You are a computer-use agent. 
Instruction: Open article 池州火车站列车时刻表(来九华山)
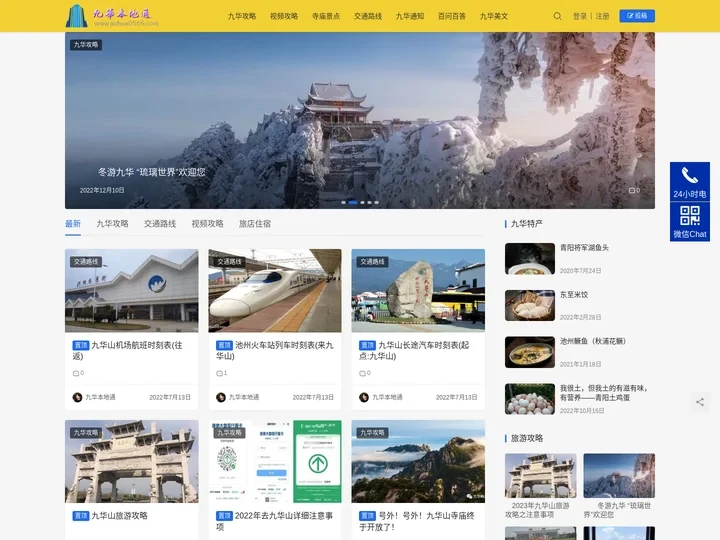click(275, 350)
